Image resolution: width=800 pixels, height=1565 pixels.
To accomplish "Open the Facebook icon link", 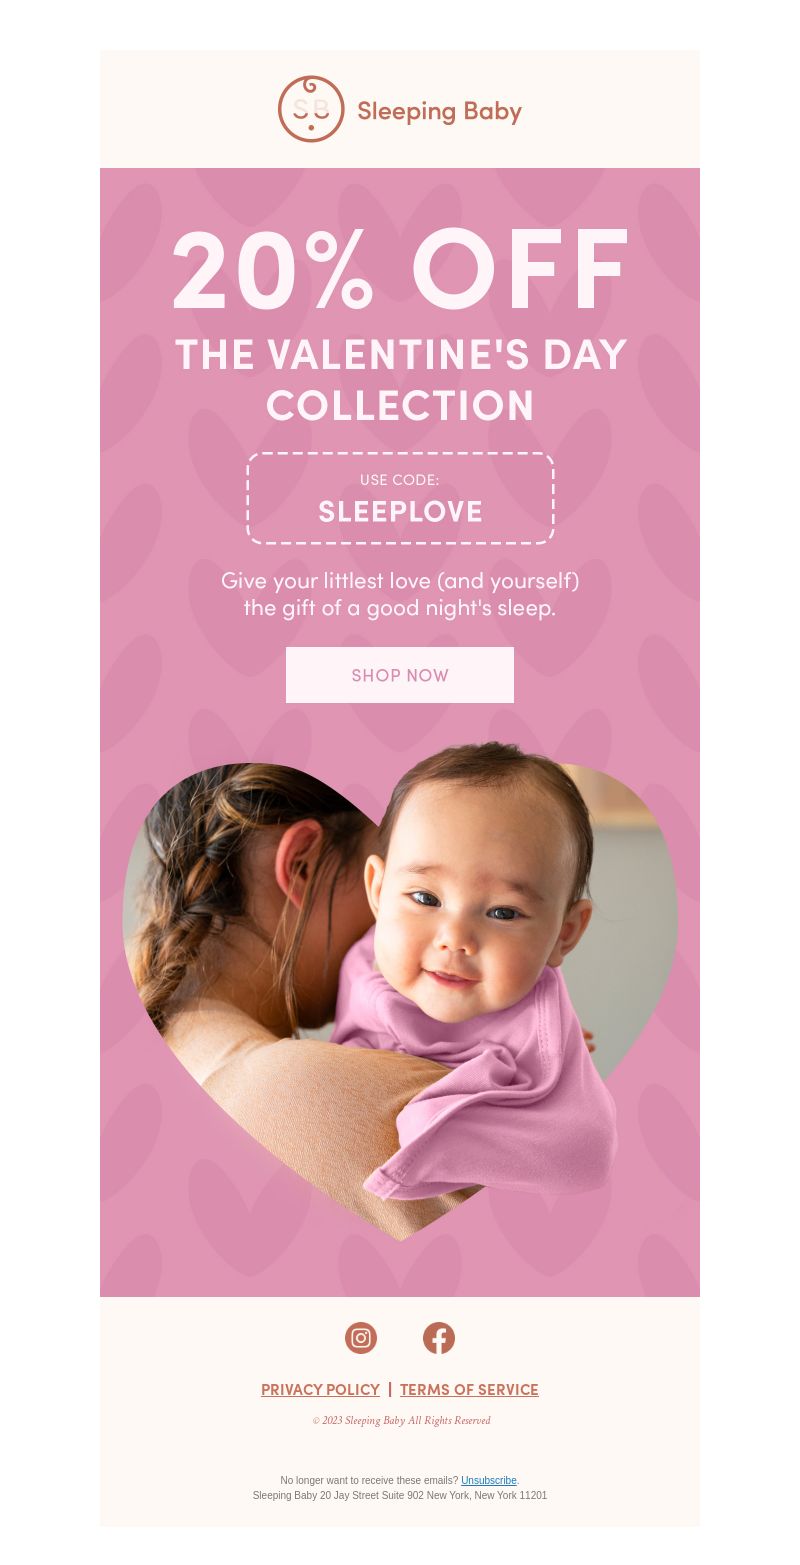I will [439, 1338].
